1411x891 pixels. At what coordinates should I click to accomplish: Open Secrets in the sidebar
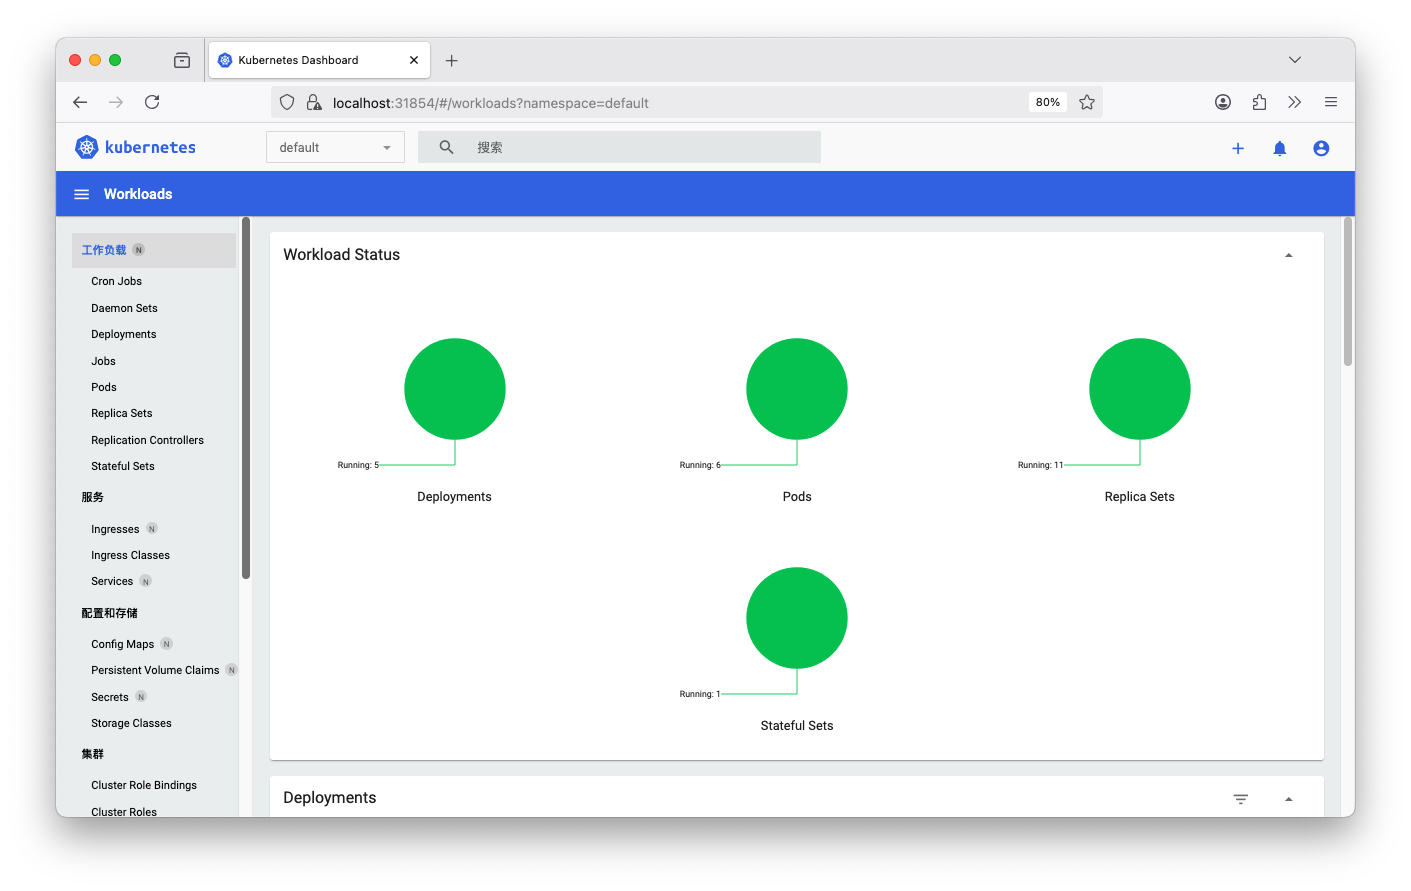[x=110, y=697]
